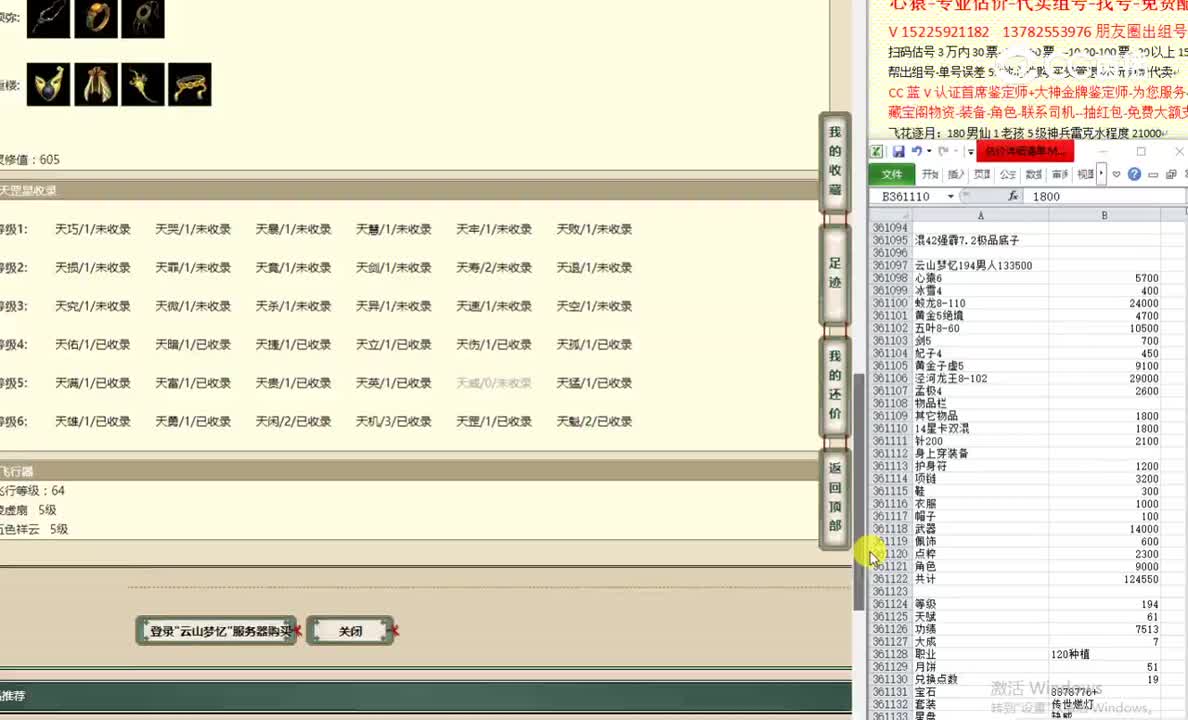
Task: Click the 我的收藏 side tab
Action: 835,161
